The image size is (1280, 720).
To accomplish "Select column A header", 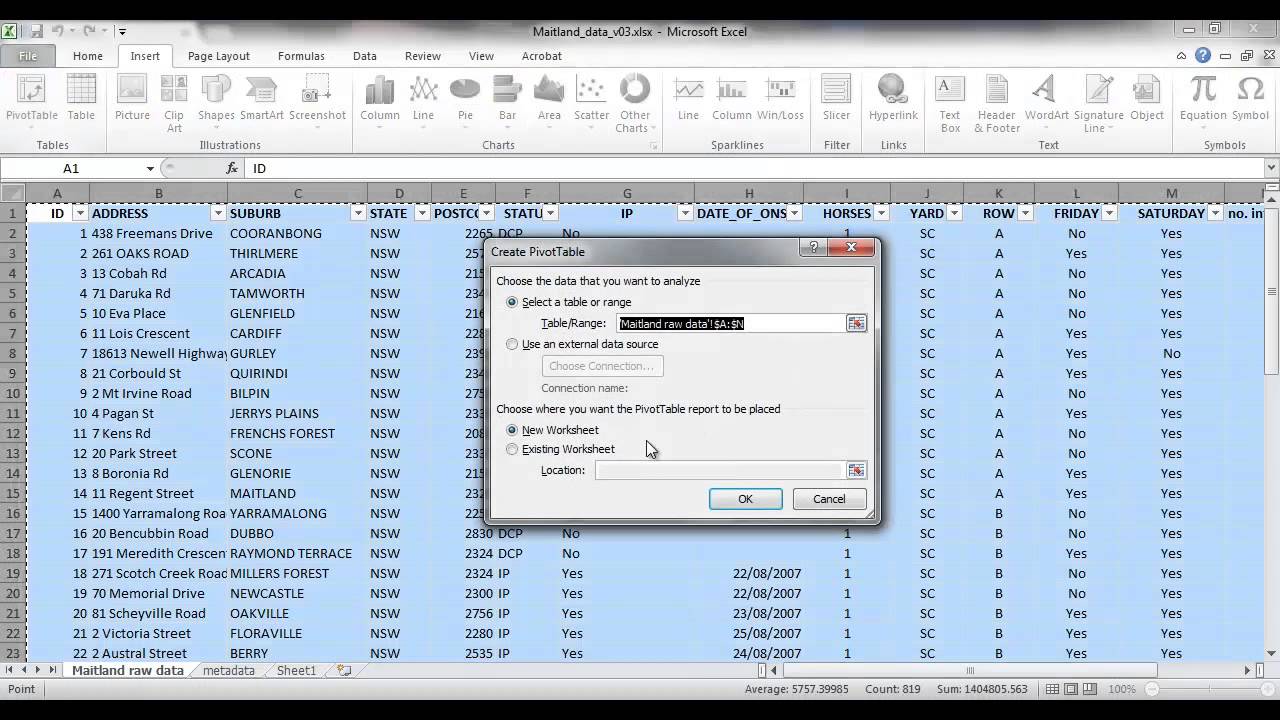I will [x=57, y=193].
